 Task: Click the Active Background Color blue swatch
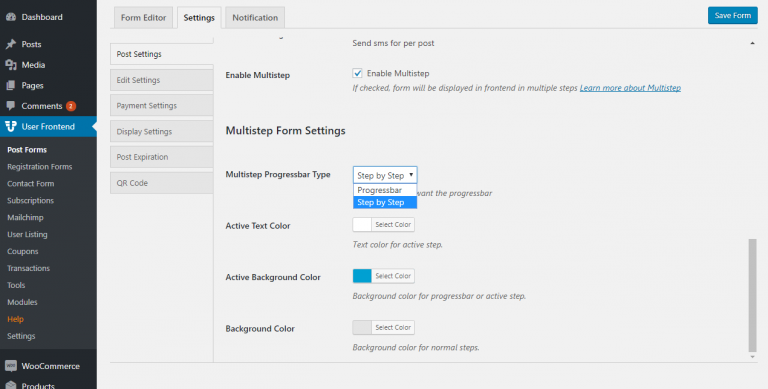362,276
